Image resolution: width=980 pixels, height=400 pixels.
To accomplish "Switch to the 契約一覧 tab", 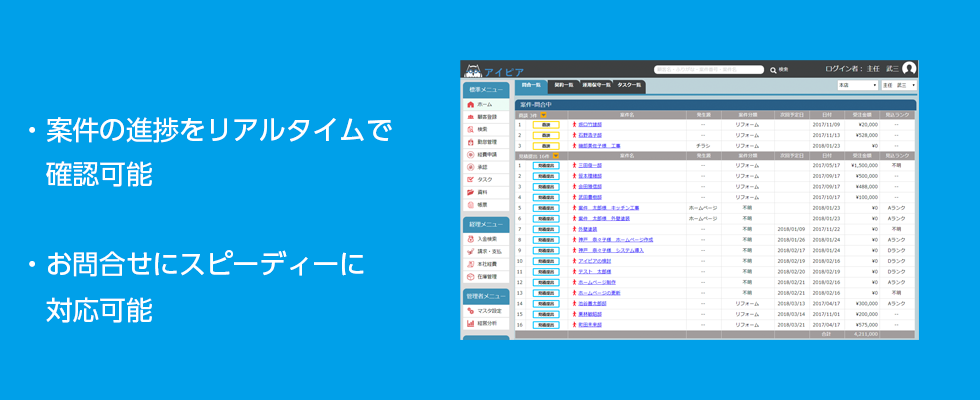I will [562, 86].
